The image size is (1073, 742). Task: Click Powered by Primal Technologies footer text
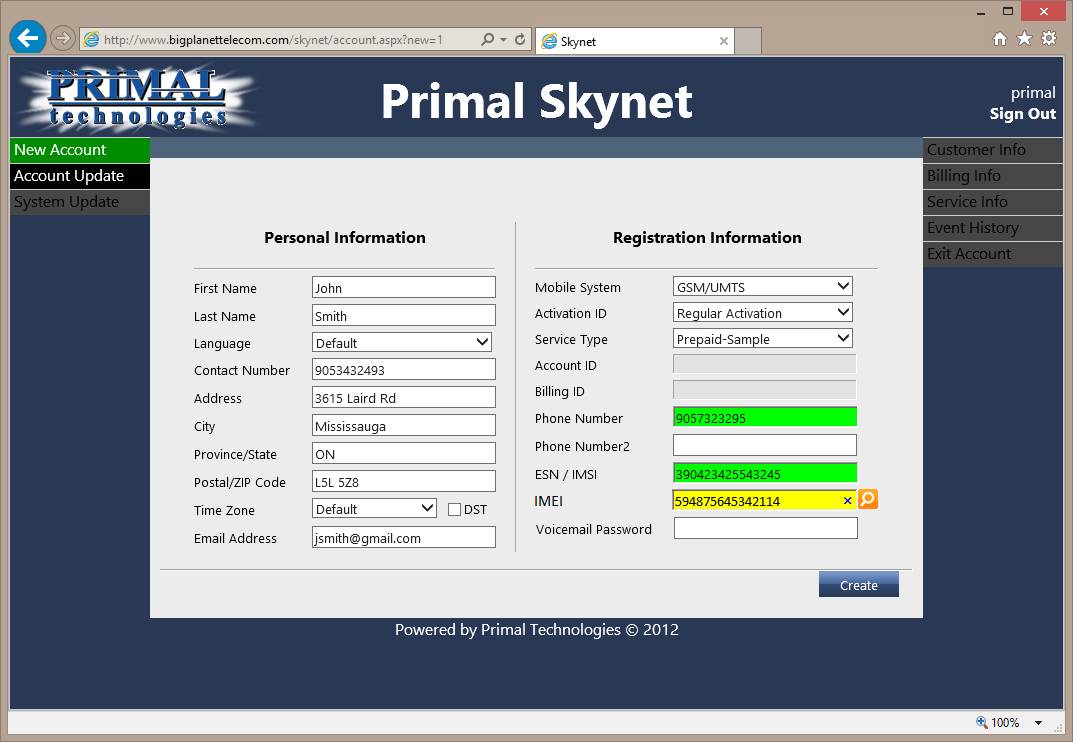[x=536, y=630]
